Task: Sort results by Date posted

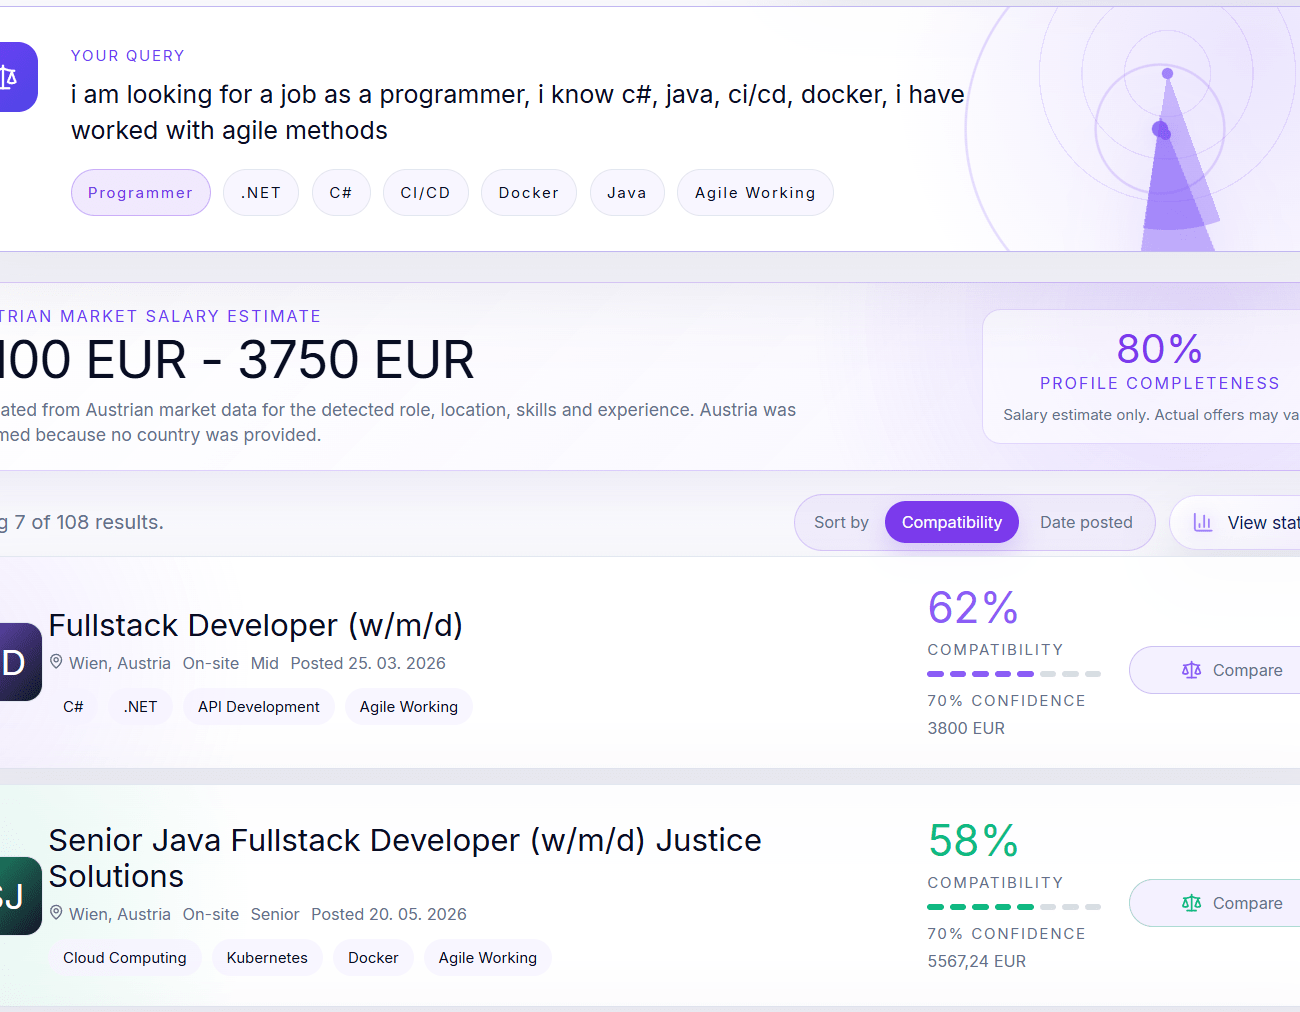Action: 1086,522
